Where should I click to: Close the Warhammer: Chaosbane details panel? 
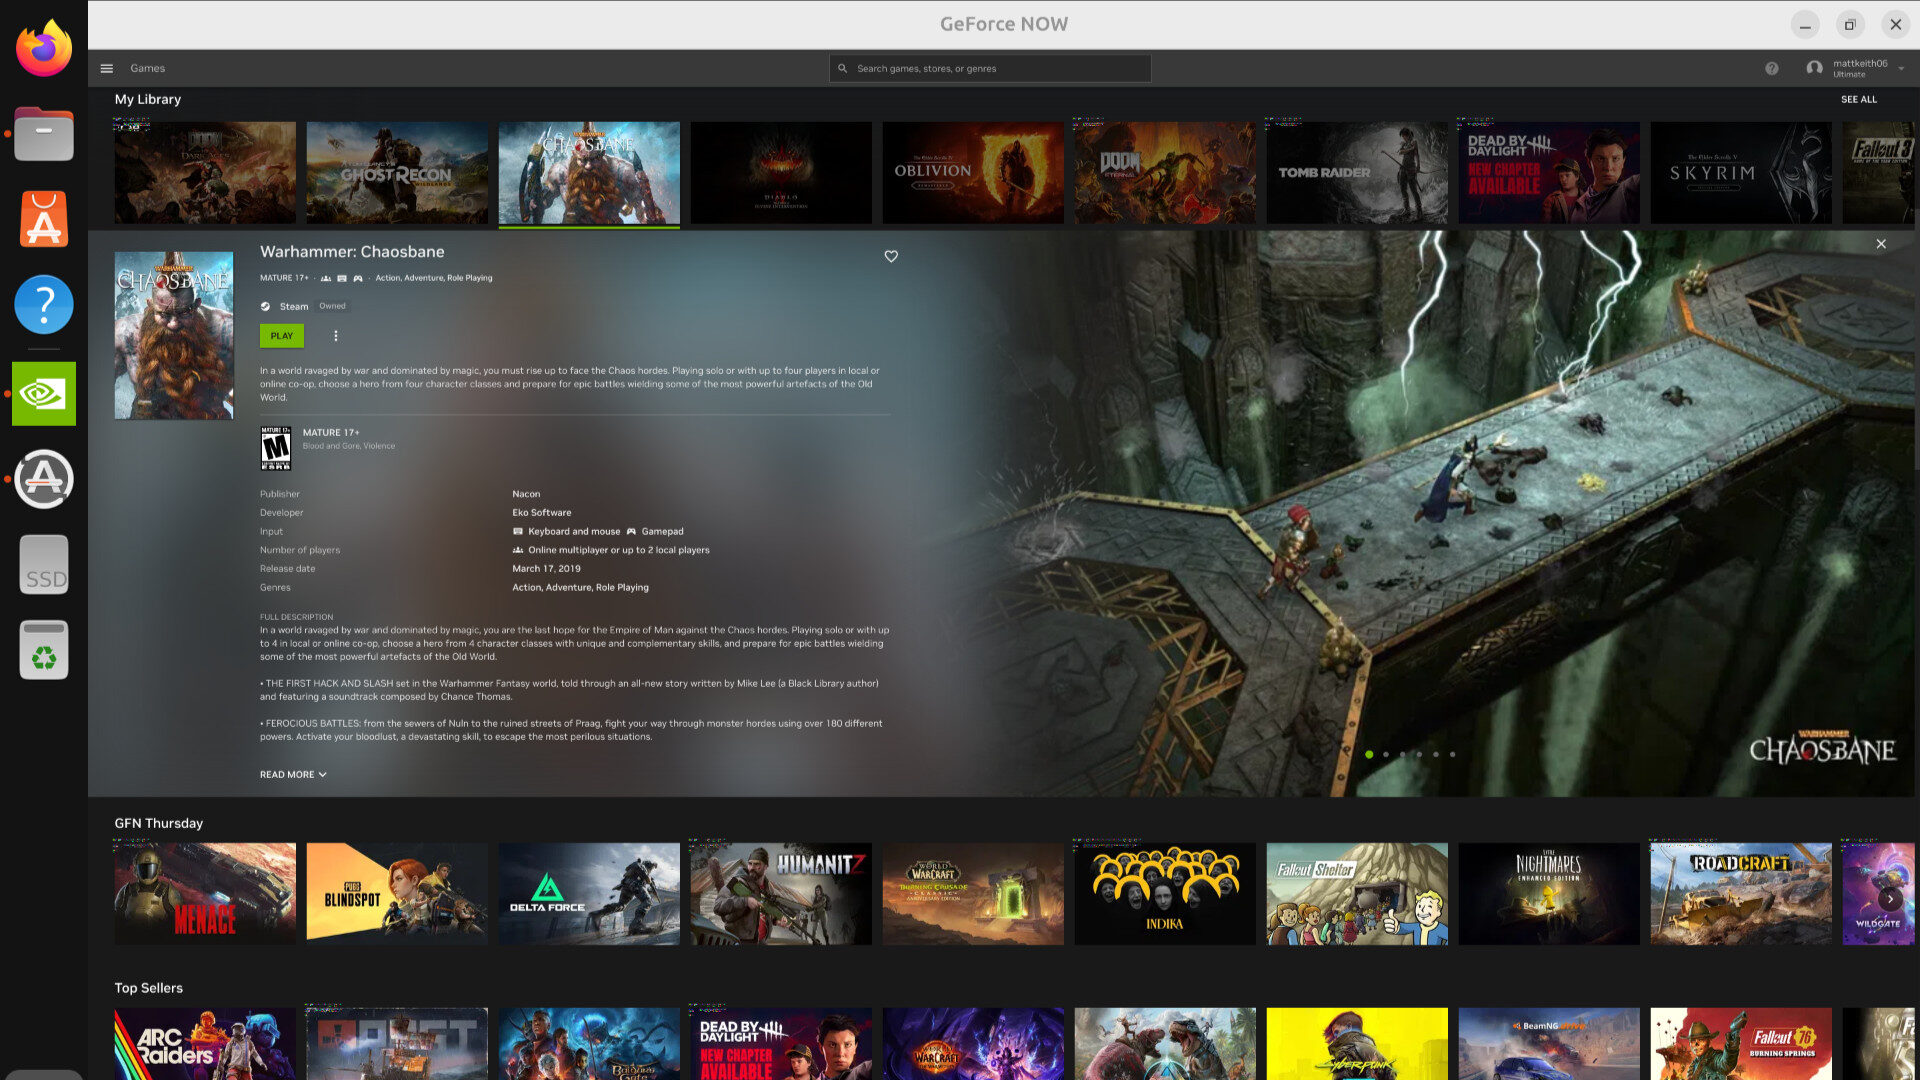tap(1881, 243)
